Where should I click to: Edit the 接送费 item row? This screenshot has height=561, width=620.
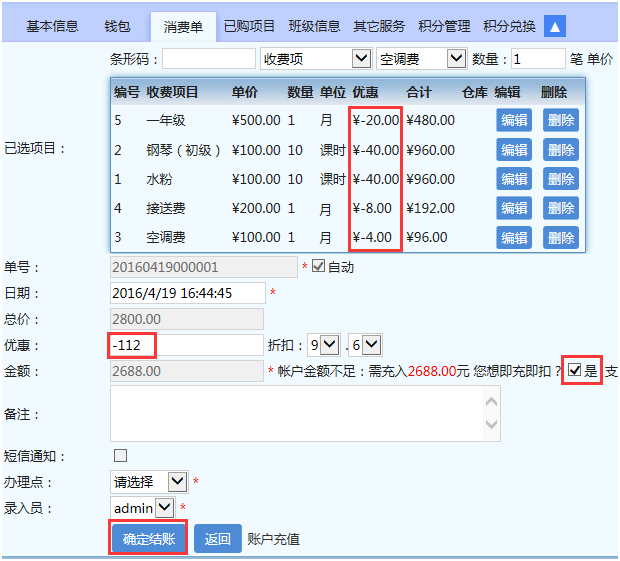point(514,209)
